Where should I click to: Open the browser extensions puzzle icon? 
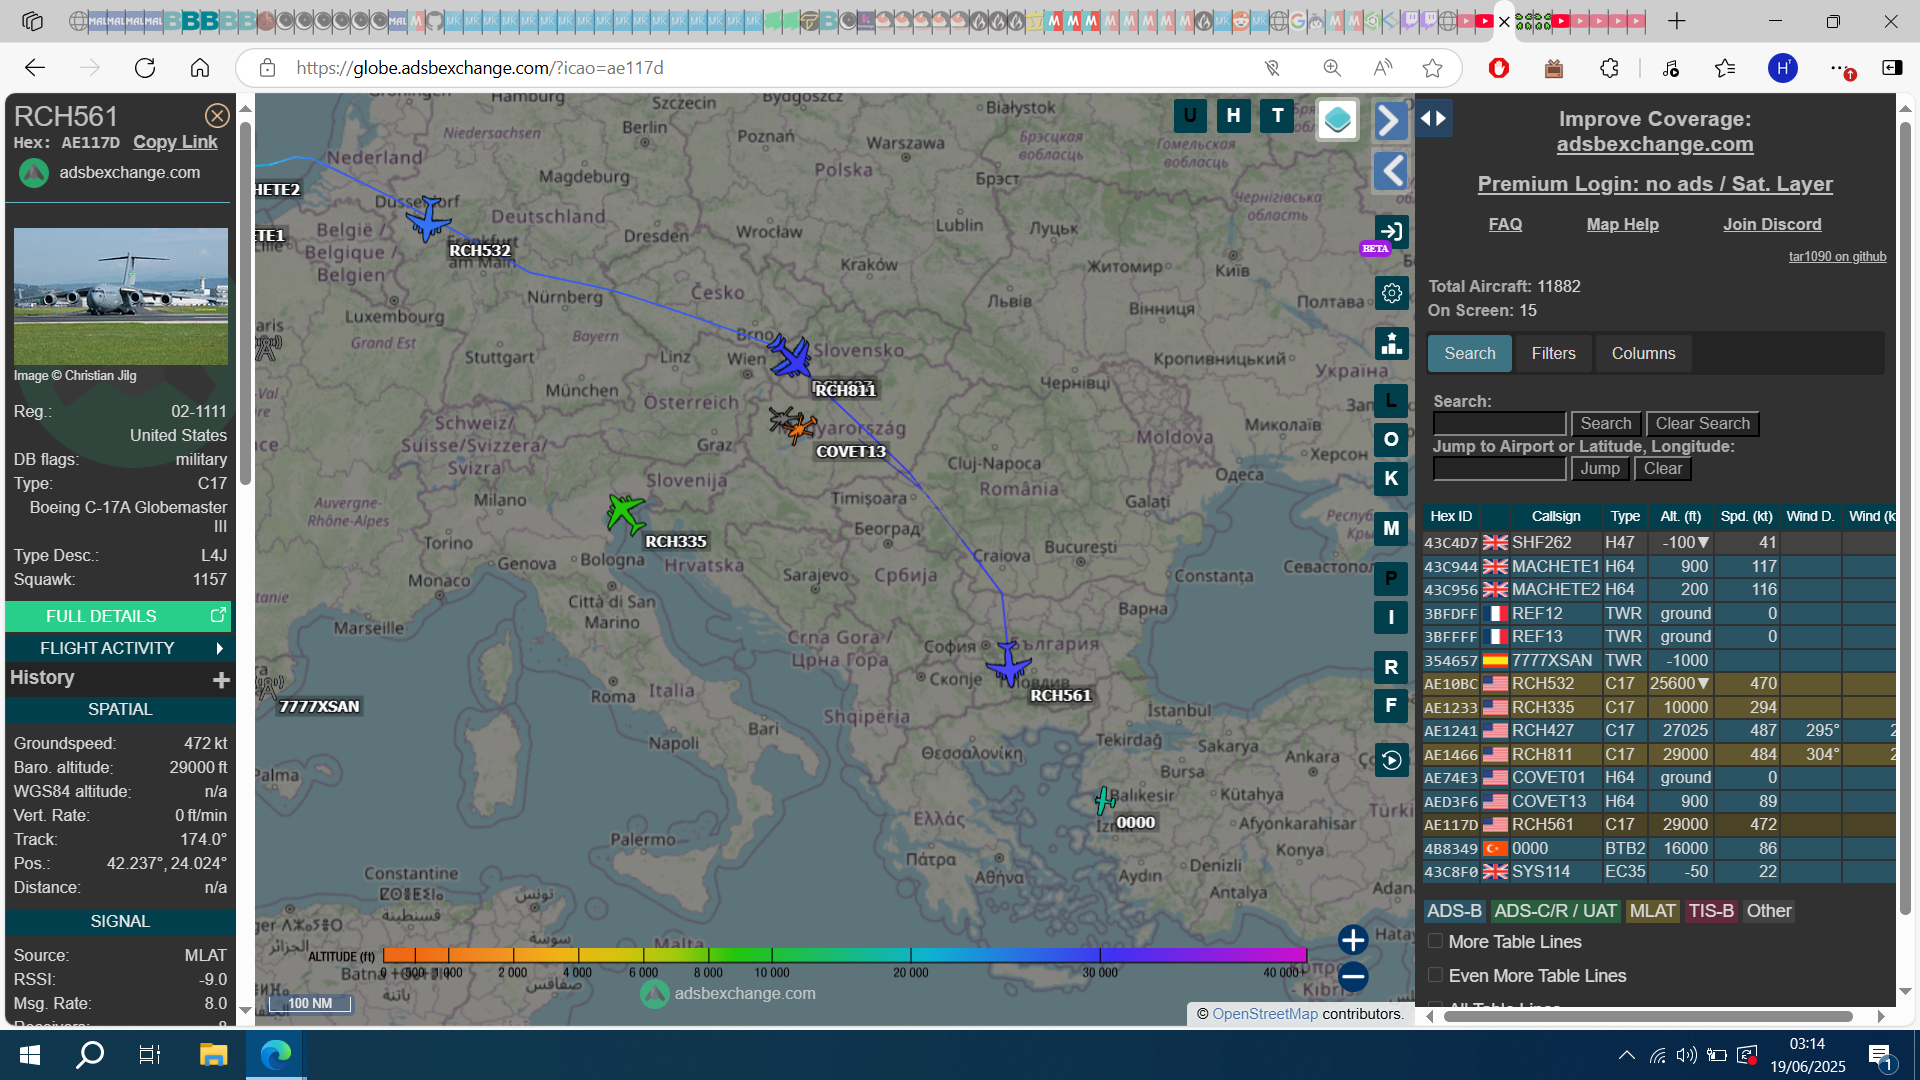1608,68
